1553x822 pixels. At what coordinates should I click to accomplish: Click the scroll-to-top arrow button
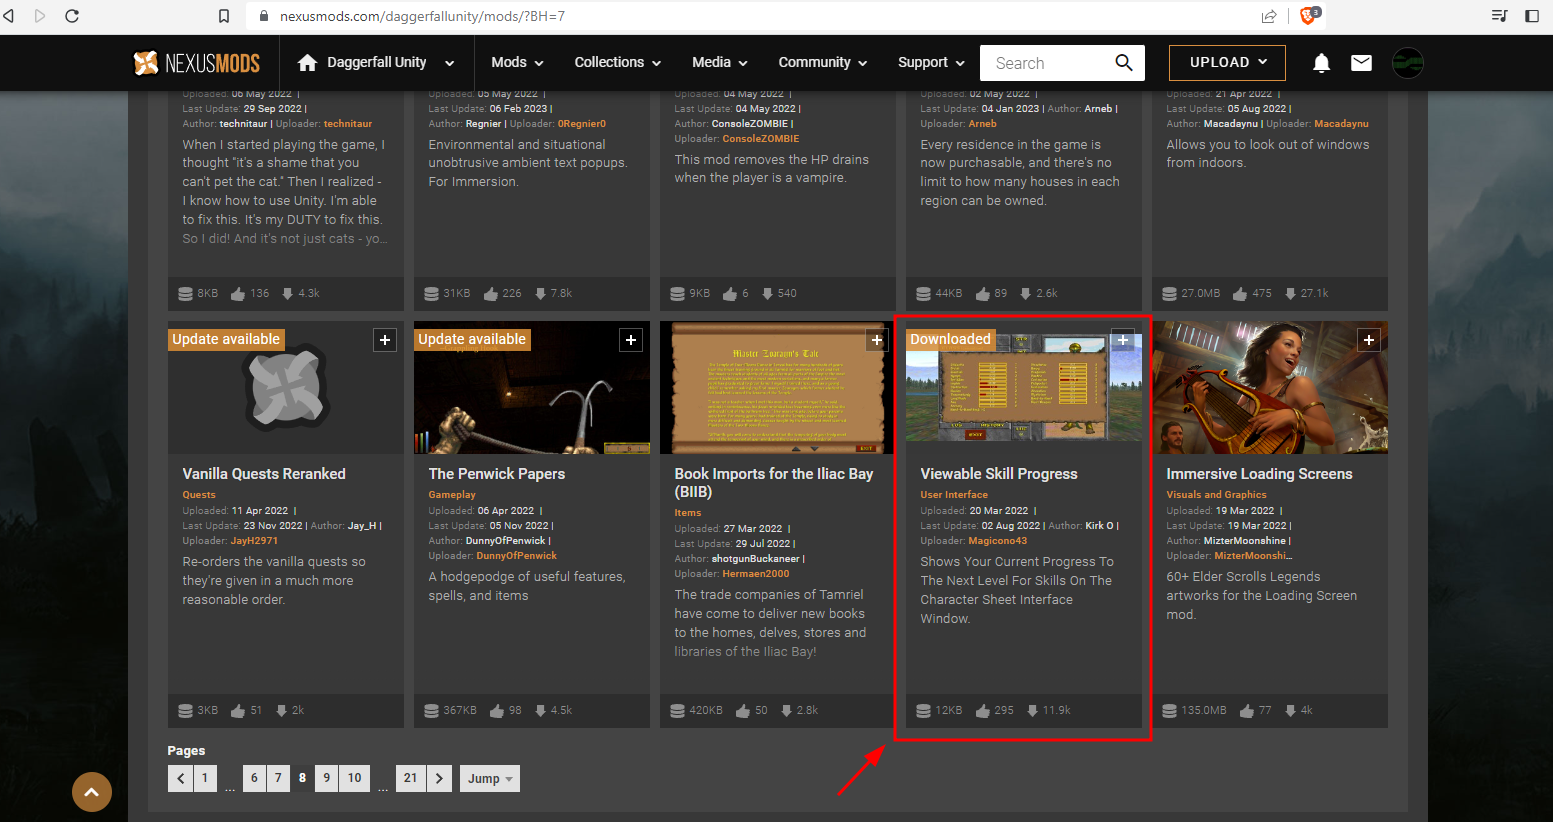point(91,792)
